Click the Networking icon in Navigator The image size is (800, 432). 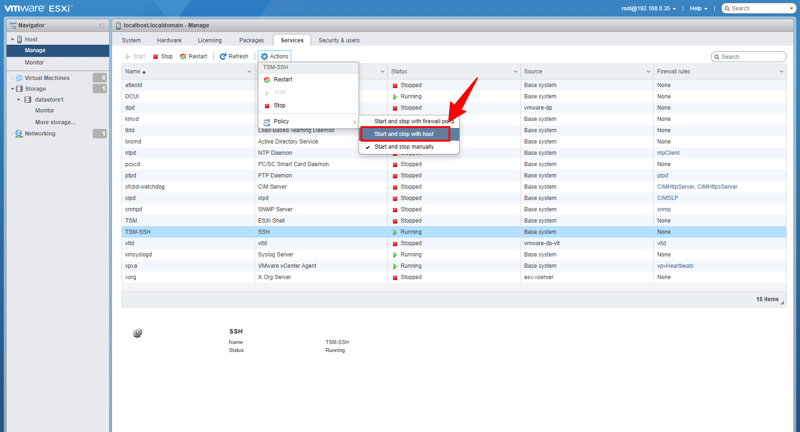(19, 133)
